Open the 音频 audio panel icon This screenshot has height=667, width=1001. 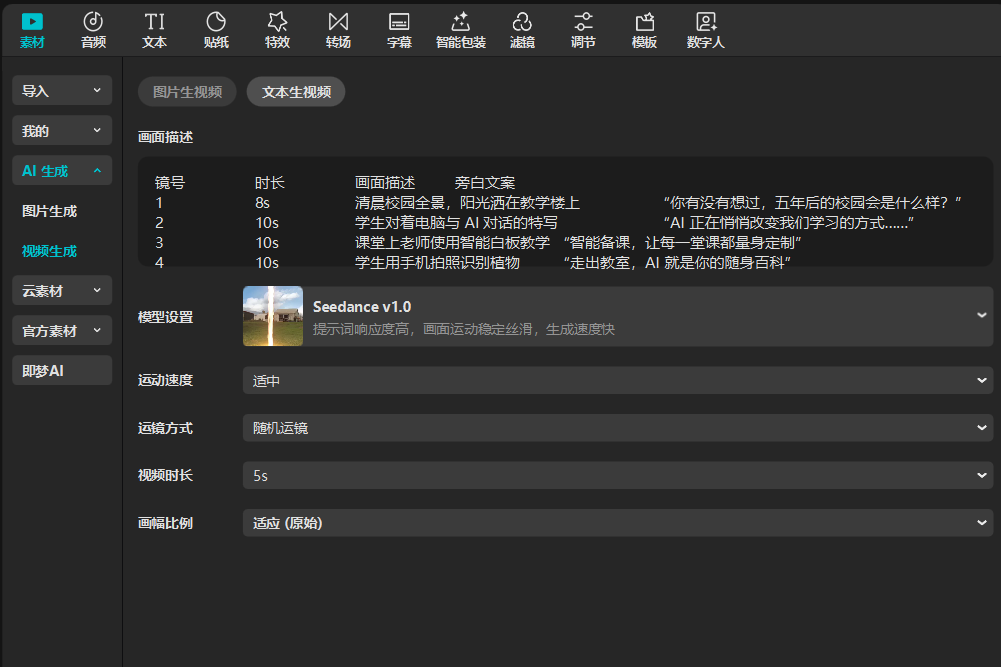(93, 30)
